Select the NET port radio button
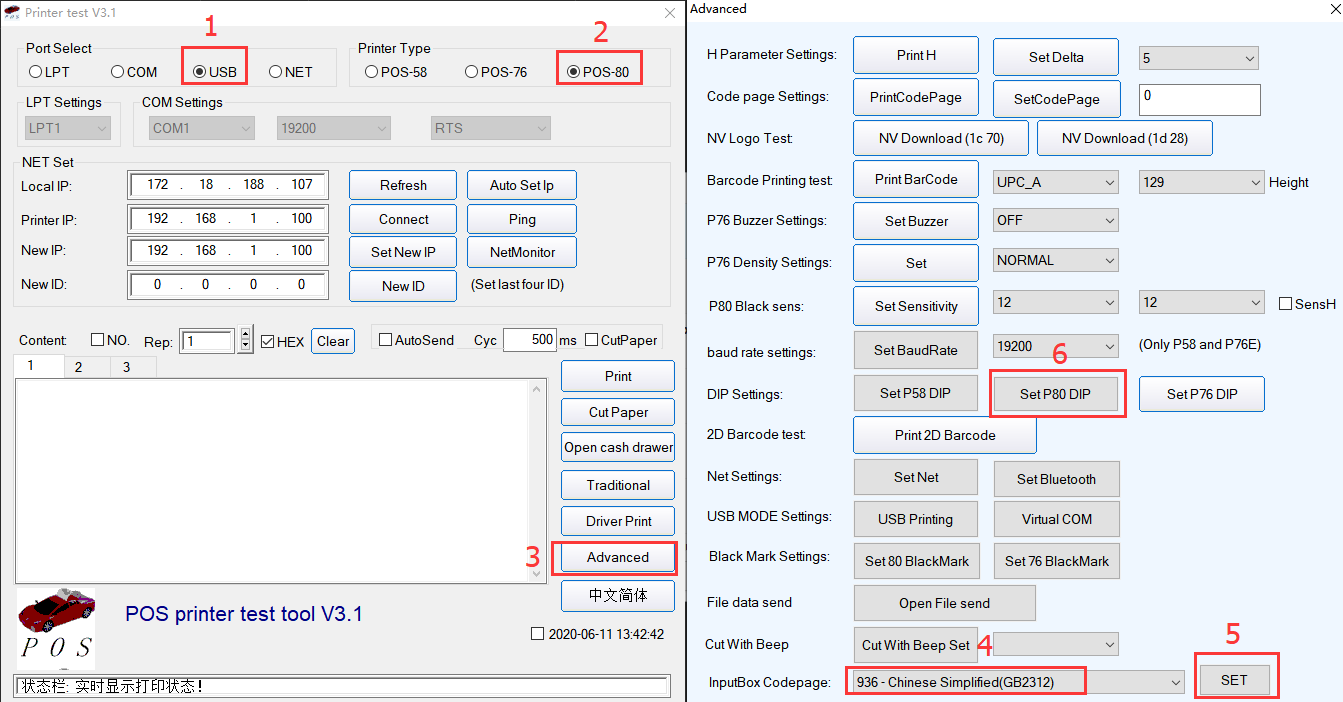This screenshot has width=1343, height=702. point(275,72)
